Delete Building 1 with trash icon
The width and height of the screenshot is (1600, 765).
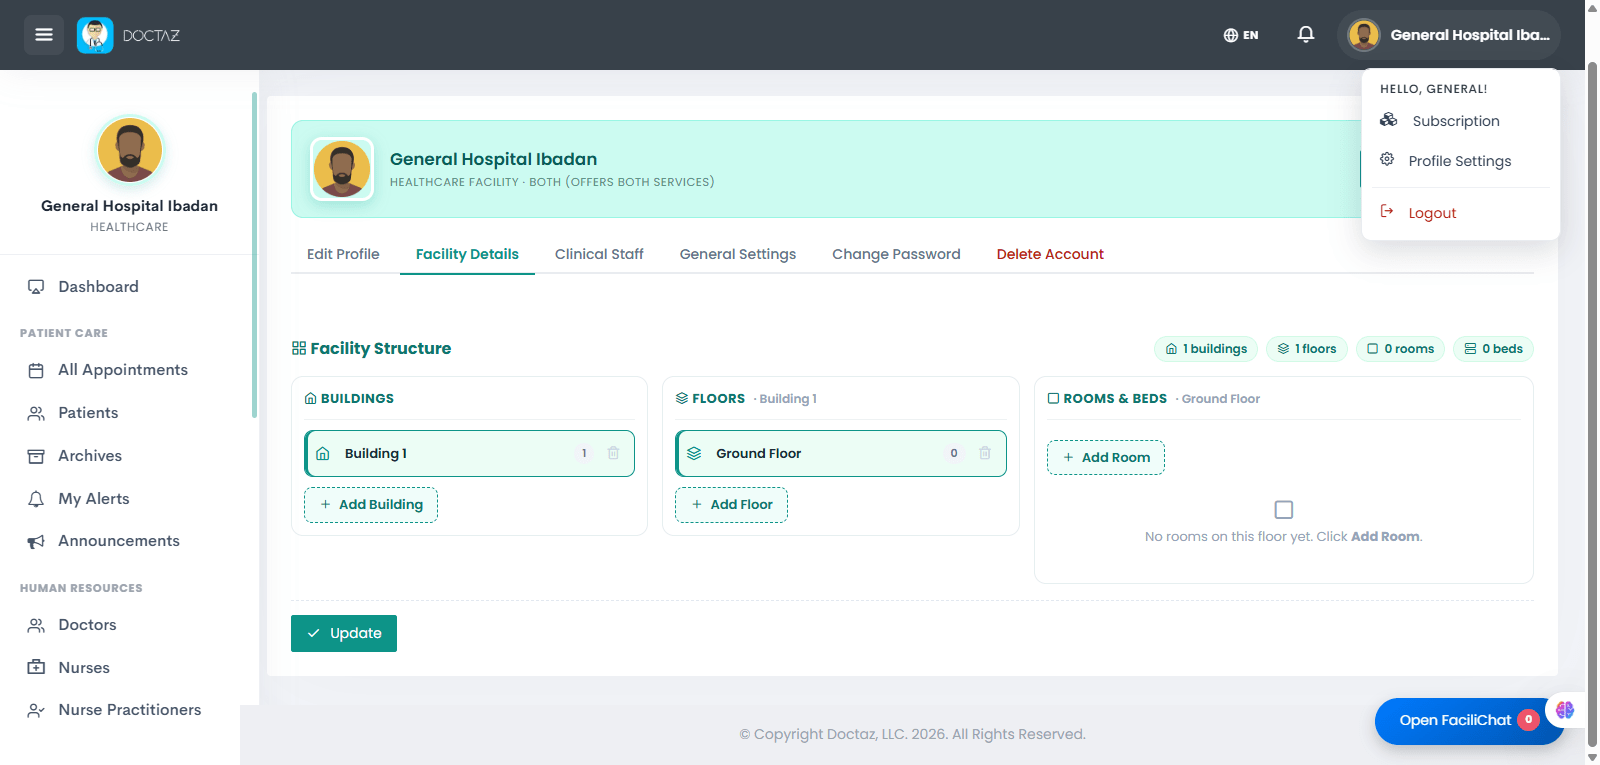click(x=613, y=454)
